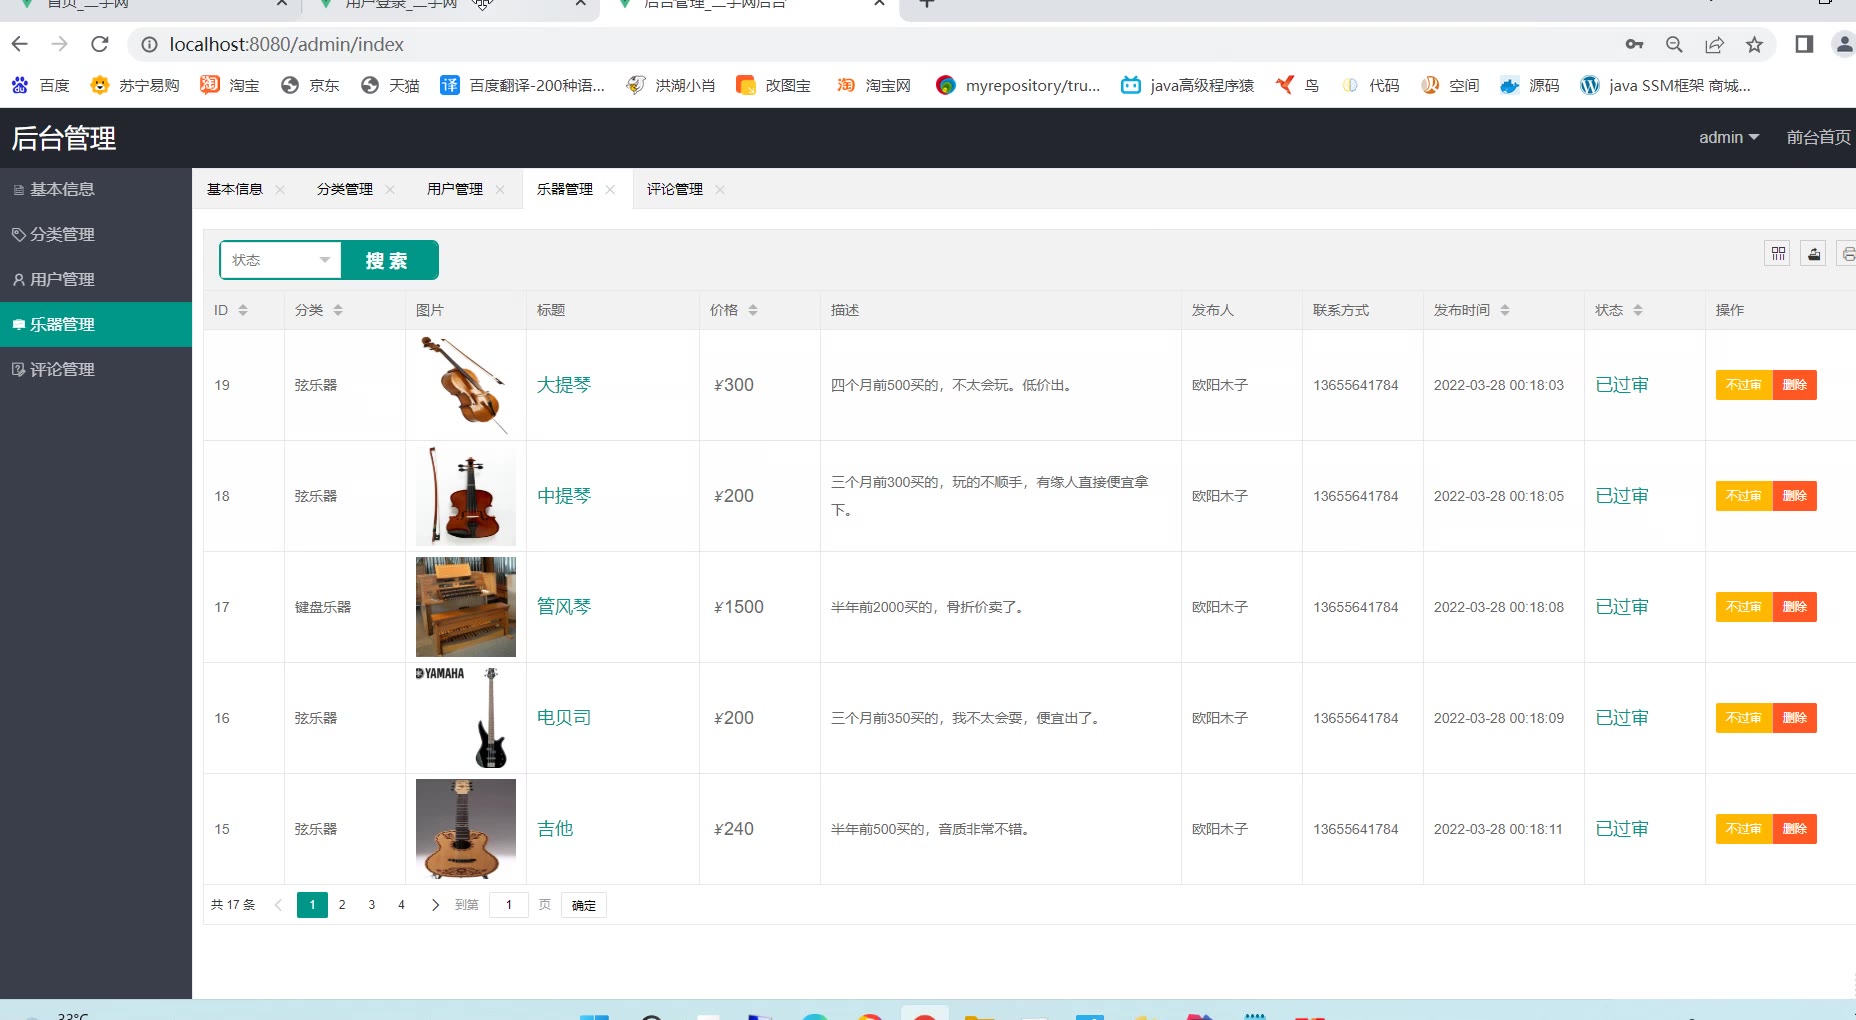Click the page number jump input
Viewport: 1856px width, 1020px height.
pyautogui.click(x=509, y=905)
